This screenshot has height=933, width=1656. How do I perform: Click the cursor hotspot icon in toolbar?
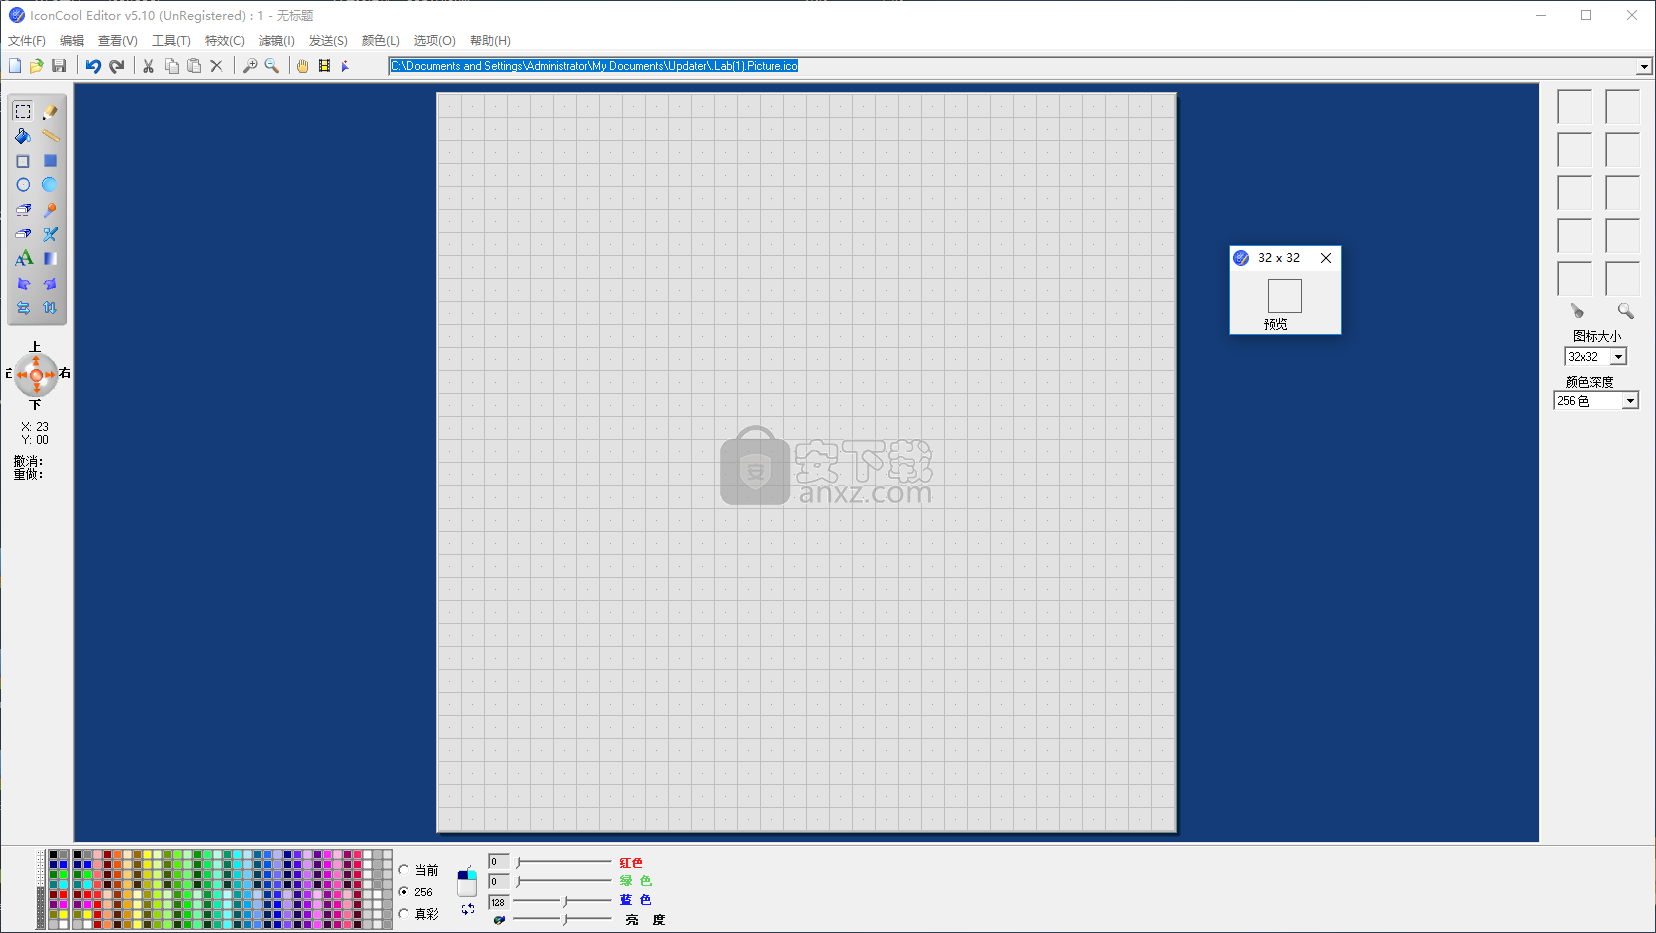(x=346, y=66)
